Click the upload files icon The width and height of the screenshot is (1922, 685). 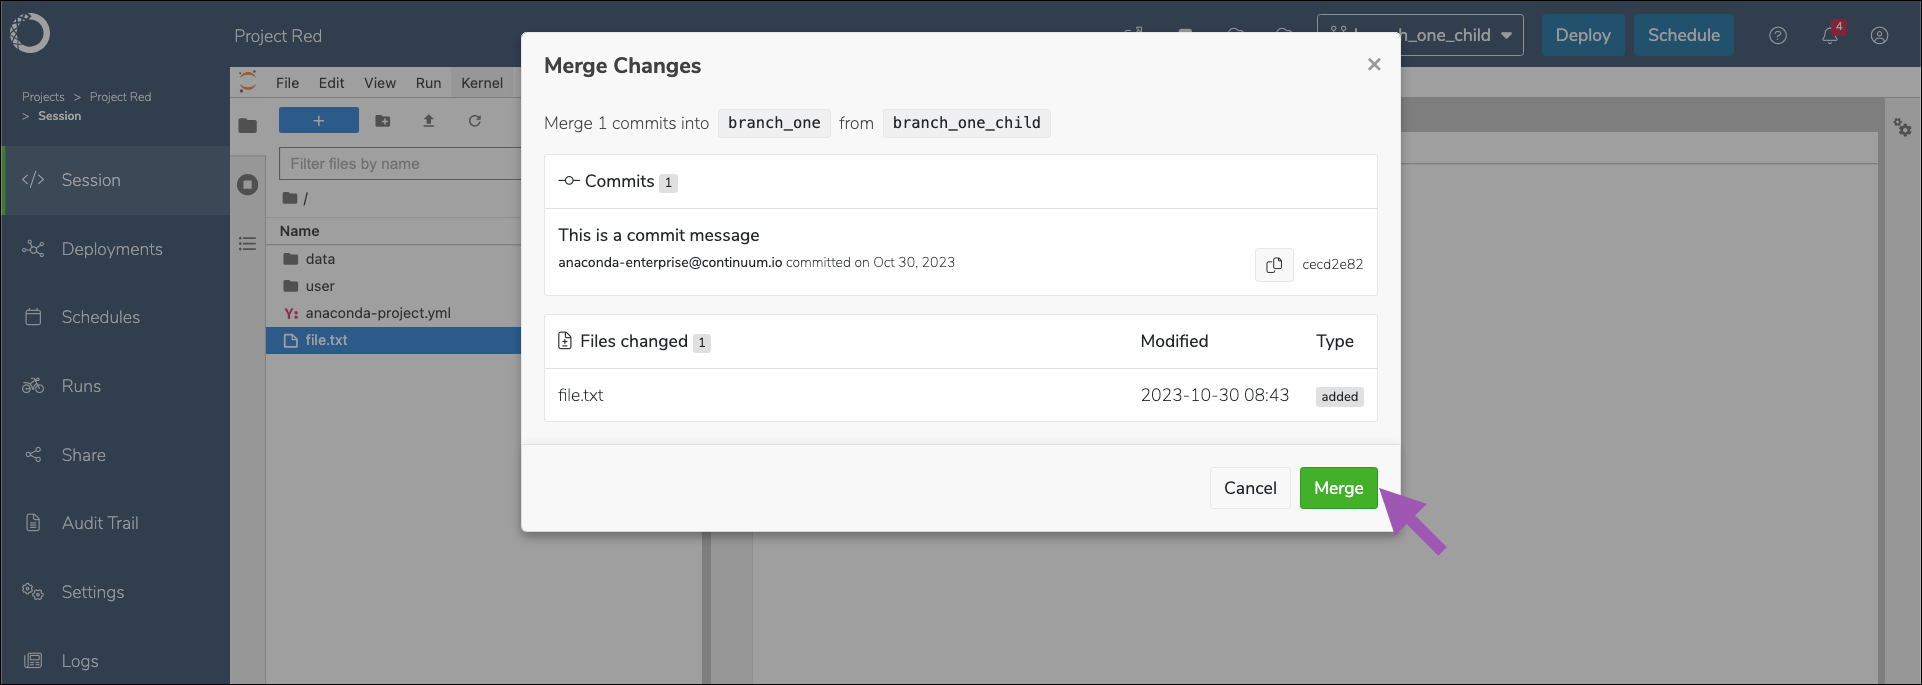(x=428, y=121)
